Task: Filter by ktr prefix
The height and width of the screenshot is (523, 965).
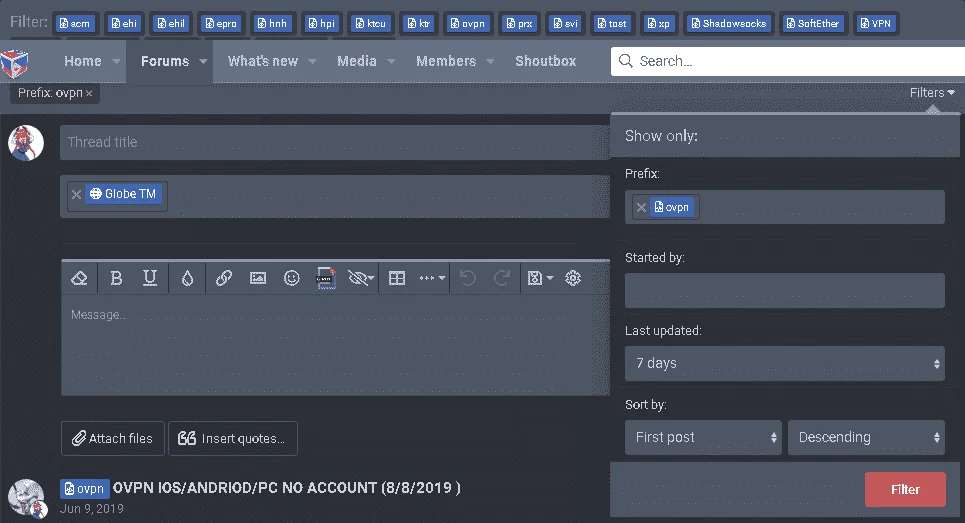Action: click(419, 23)
